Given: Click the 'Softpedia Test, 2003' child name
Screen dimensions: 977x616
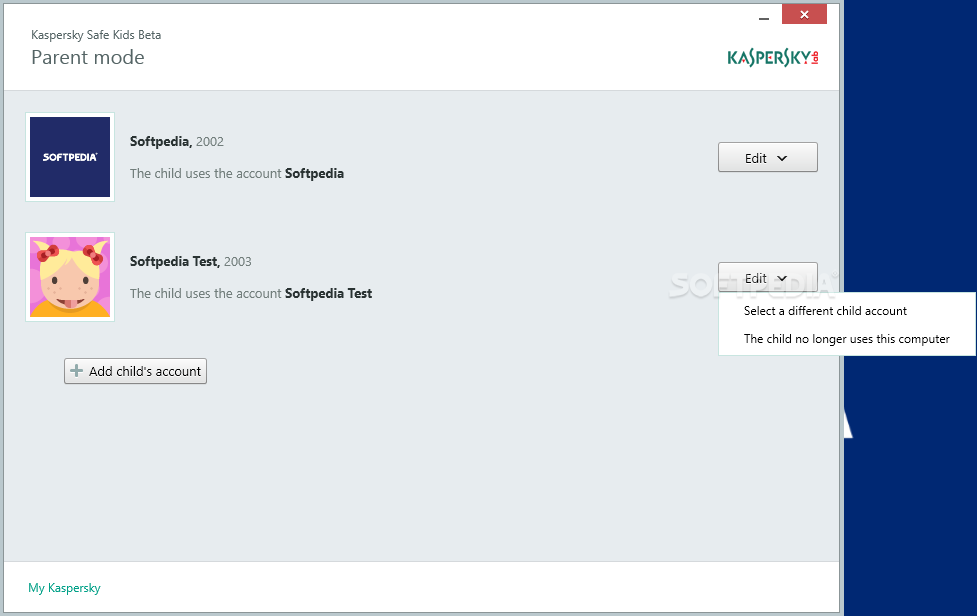Looking at the screenshot, I should [x=191, y=262].
